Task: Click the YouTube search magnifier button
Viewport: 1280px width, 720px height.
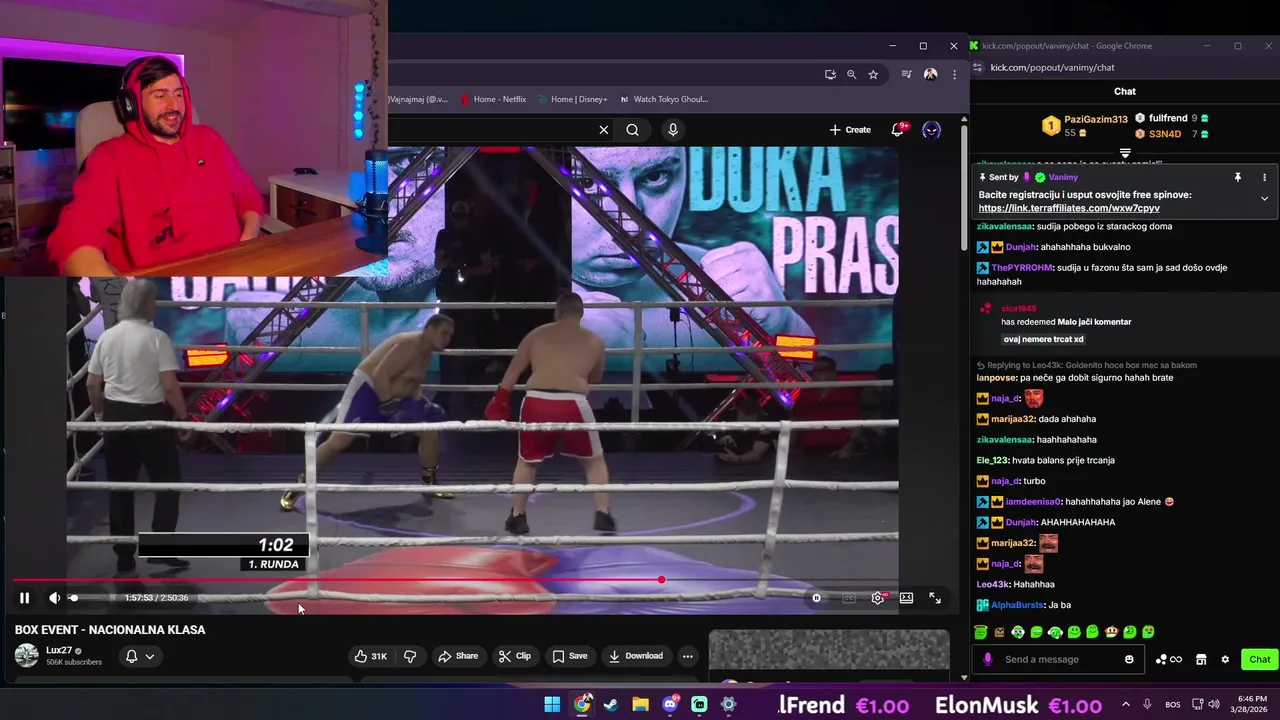Action: coord(633,130)
